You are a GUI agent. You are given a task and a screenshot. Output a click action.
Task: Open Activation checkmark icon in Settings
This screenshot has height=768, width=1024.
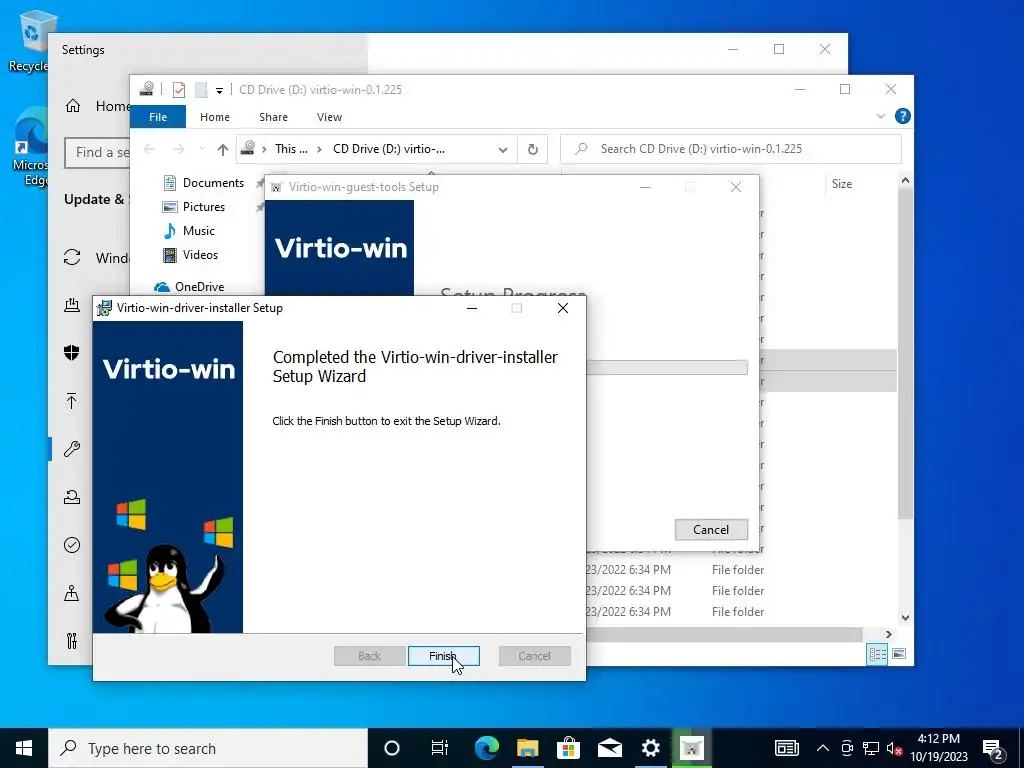[x=72, y=545]
